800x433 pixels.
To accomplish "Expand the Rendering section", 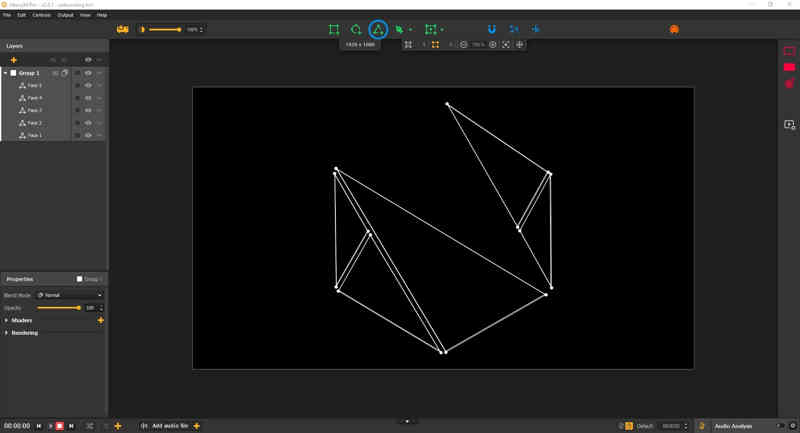I will point(6,333).
